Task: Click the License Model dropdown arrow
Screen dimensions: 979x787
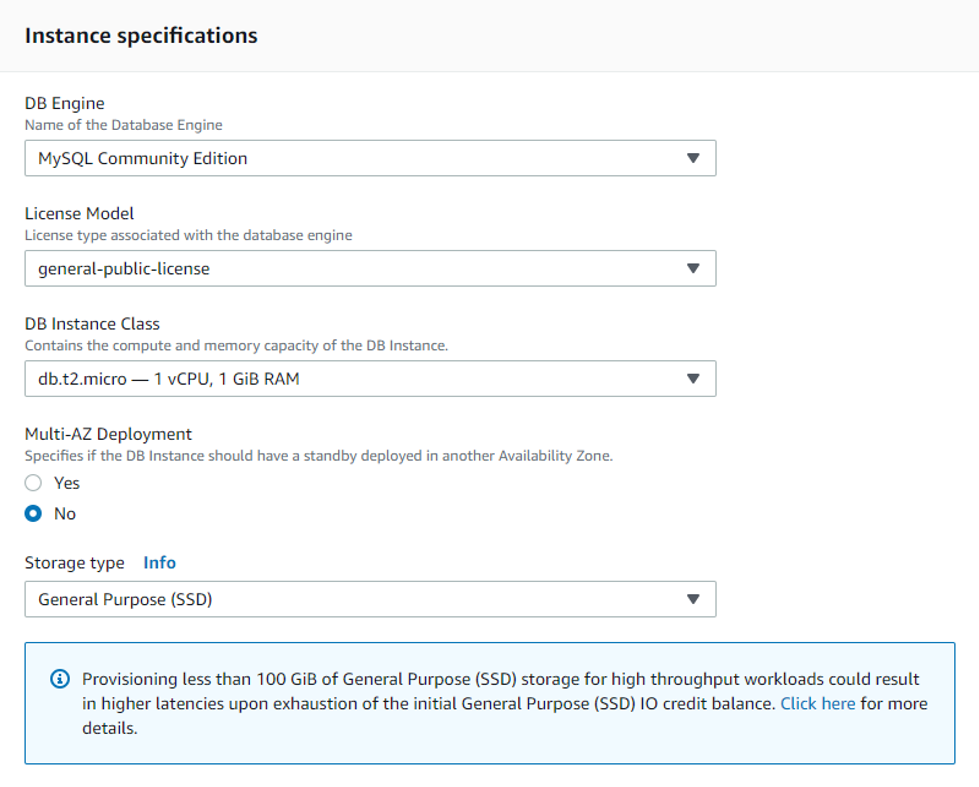Action: [x=693, y=269]
